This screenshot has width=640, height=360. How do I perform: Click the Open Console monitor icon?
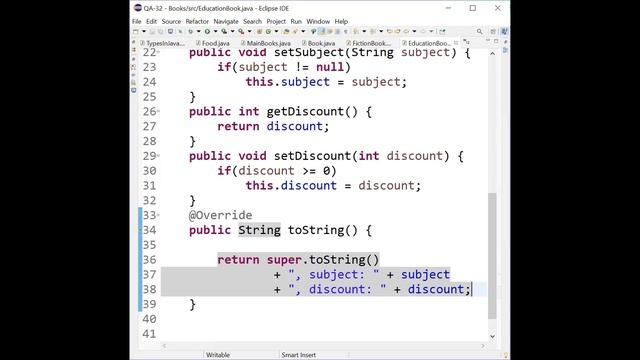170,31
